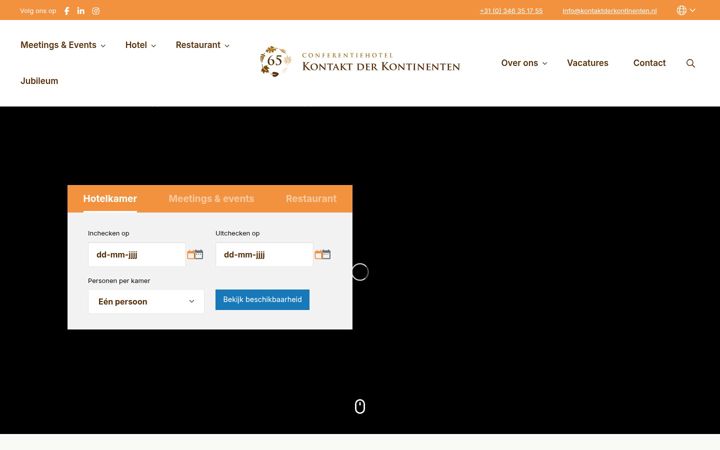Click the Inchecken op date field
The height and width of the screenshot is (450, 720).
pyautogui.click(x=137, y=254)
